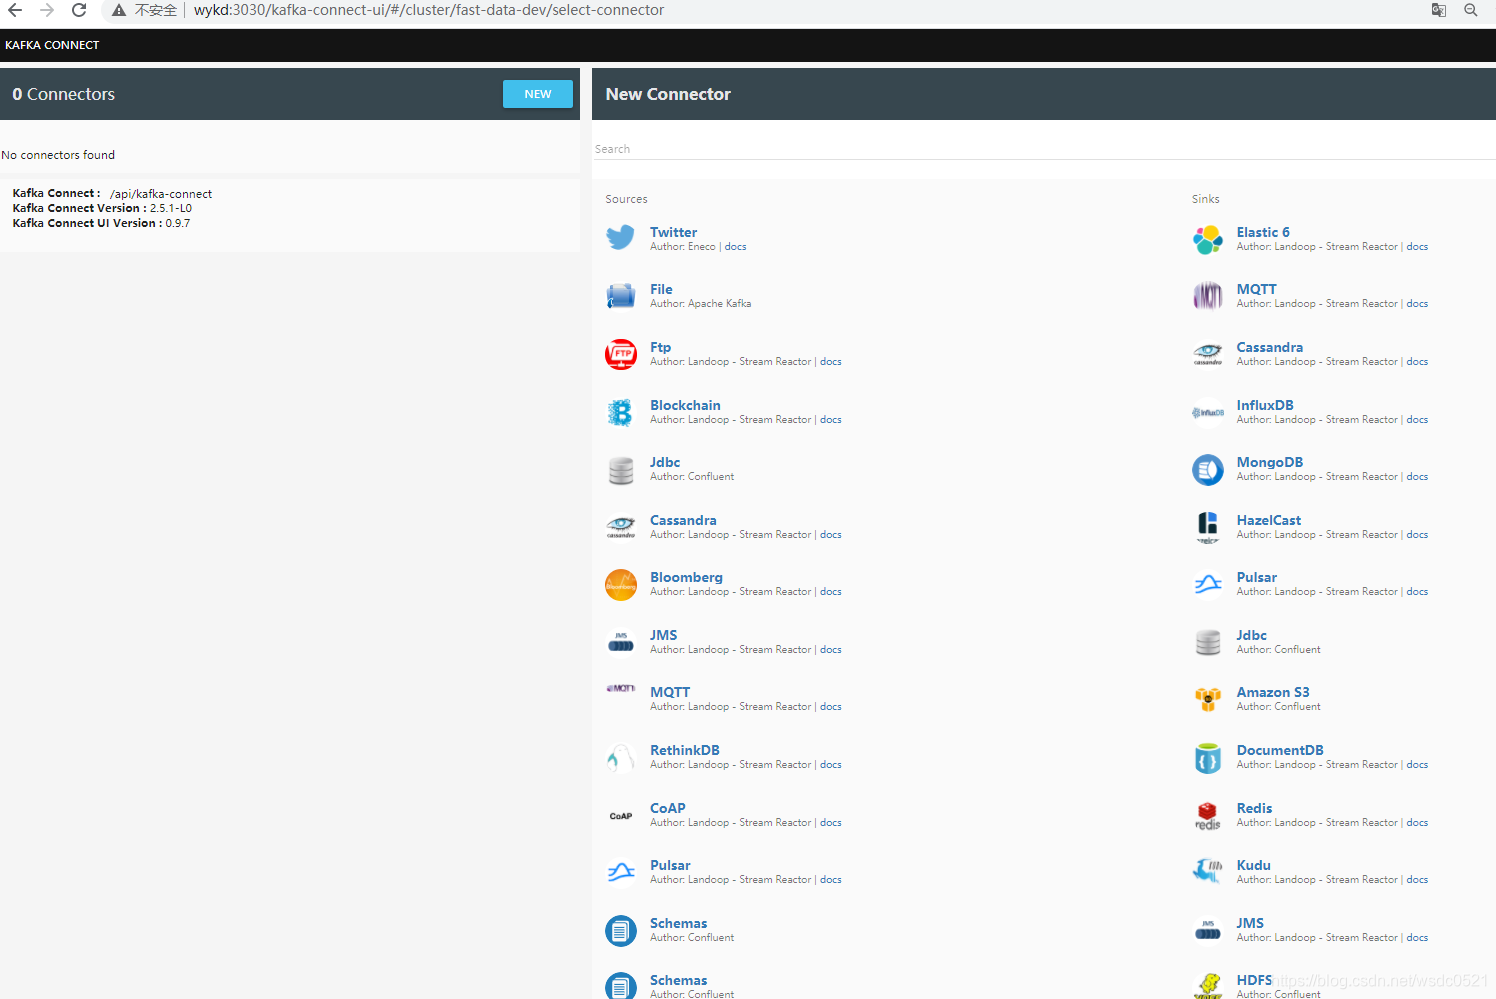The height and width of the screenshot is (999, 1496).
Task: Click the Cassandra source eye icon
Action: coord(621,527)
